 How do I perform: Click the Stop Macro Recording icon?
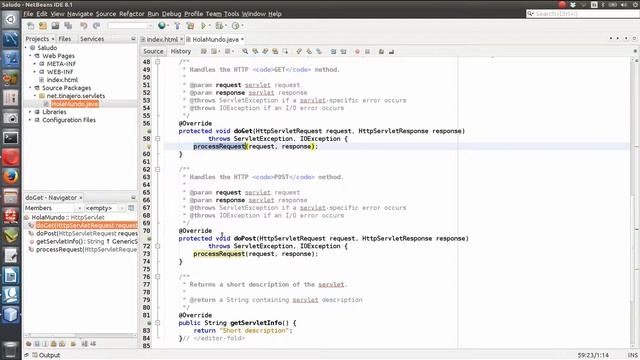367,51
